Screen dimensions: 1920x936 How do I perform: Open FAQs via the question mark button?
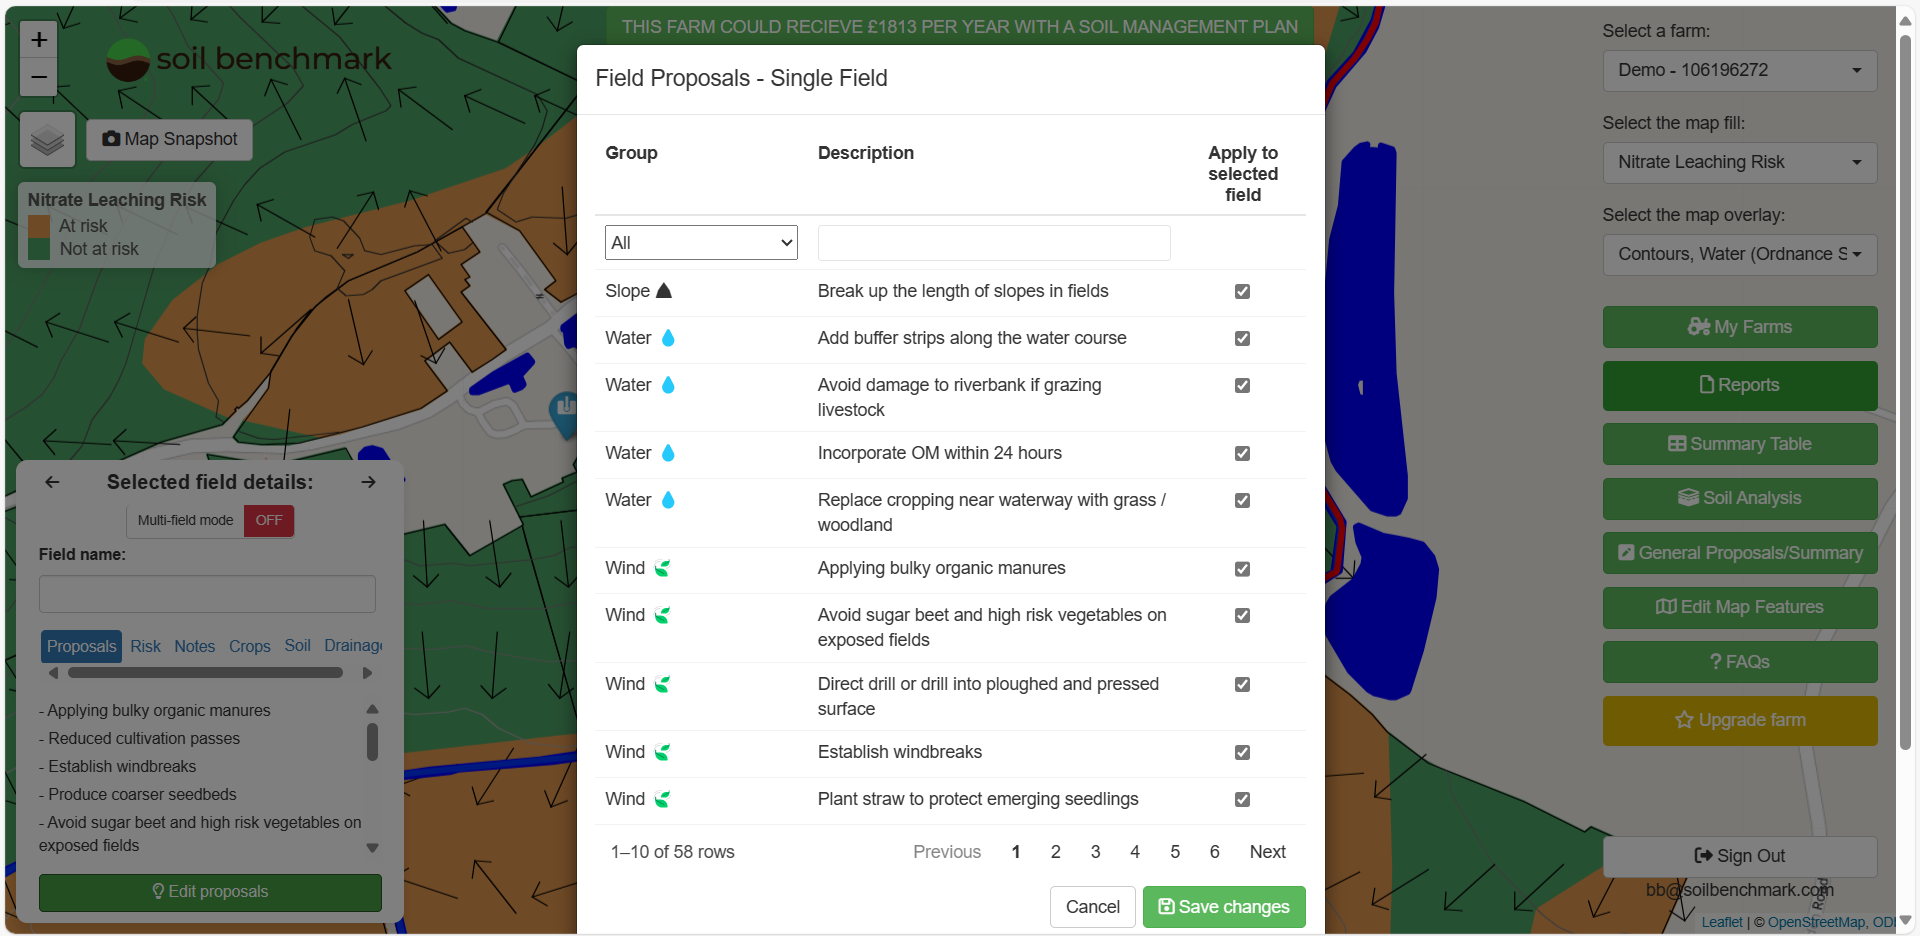point(1739,661)
